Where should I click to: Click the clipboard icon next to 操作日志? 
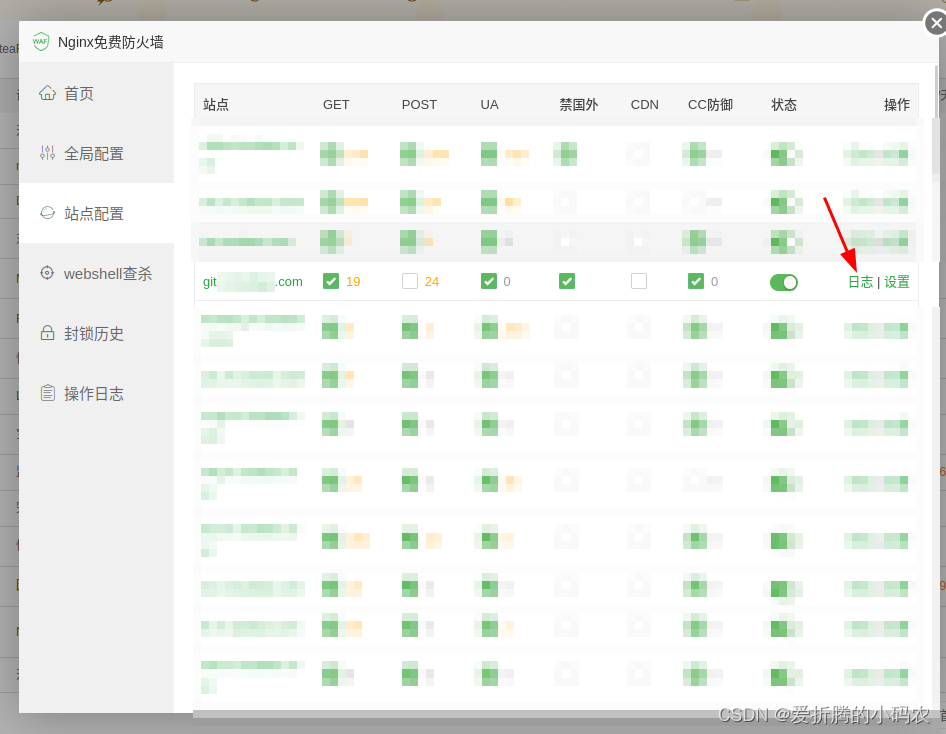click(x=47, y=393)
